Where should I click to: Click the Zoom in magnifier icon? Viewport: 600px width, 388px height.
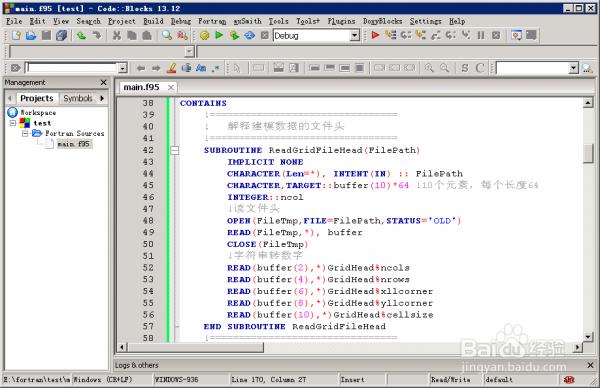tap(429, 68)
